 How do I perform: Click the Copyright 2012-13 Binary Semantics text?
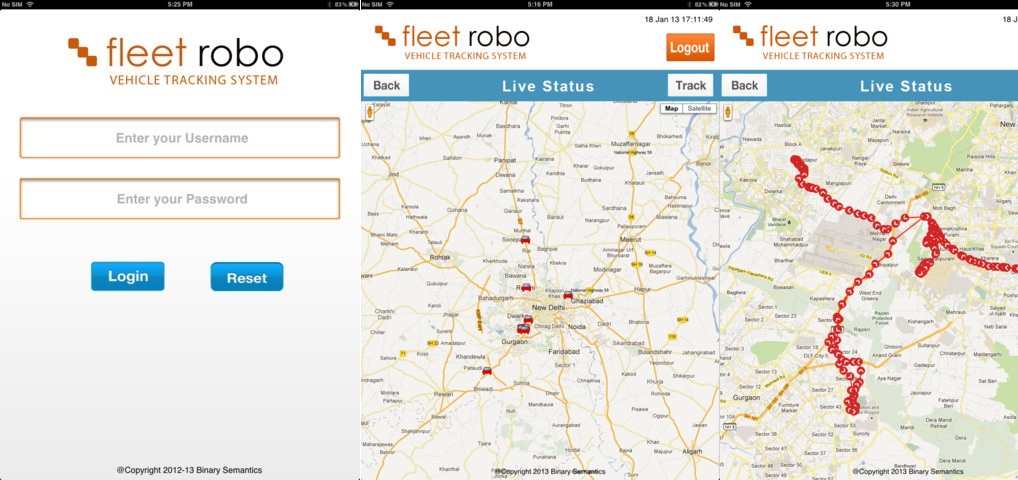pos(189,470)
